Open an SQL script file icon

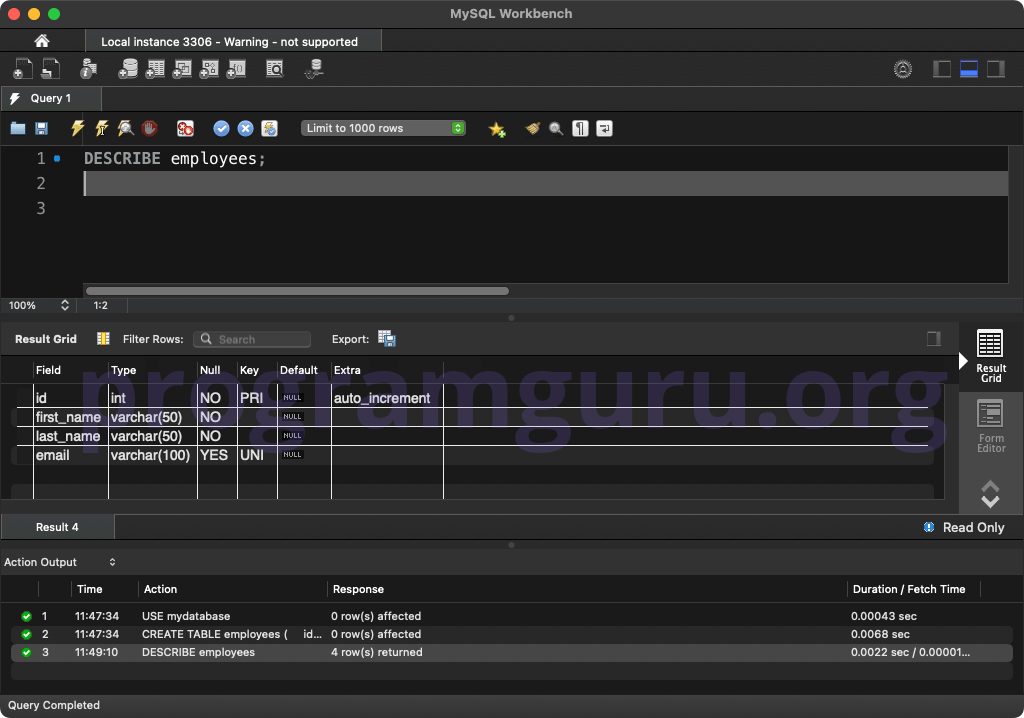point(50,69)
